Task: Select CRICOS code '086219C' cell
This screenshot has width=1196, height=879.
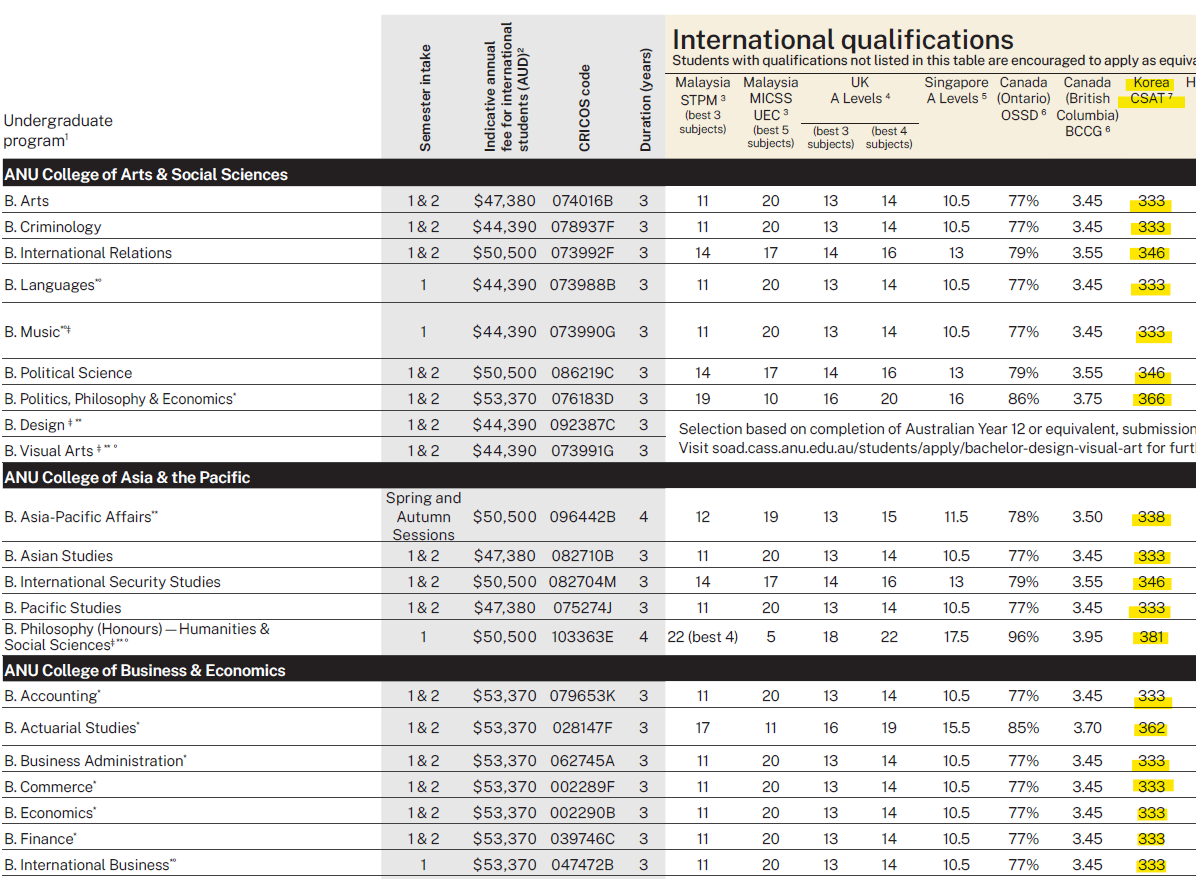Action: (583, 373)
